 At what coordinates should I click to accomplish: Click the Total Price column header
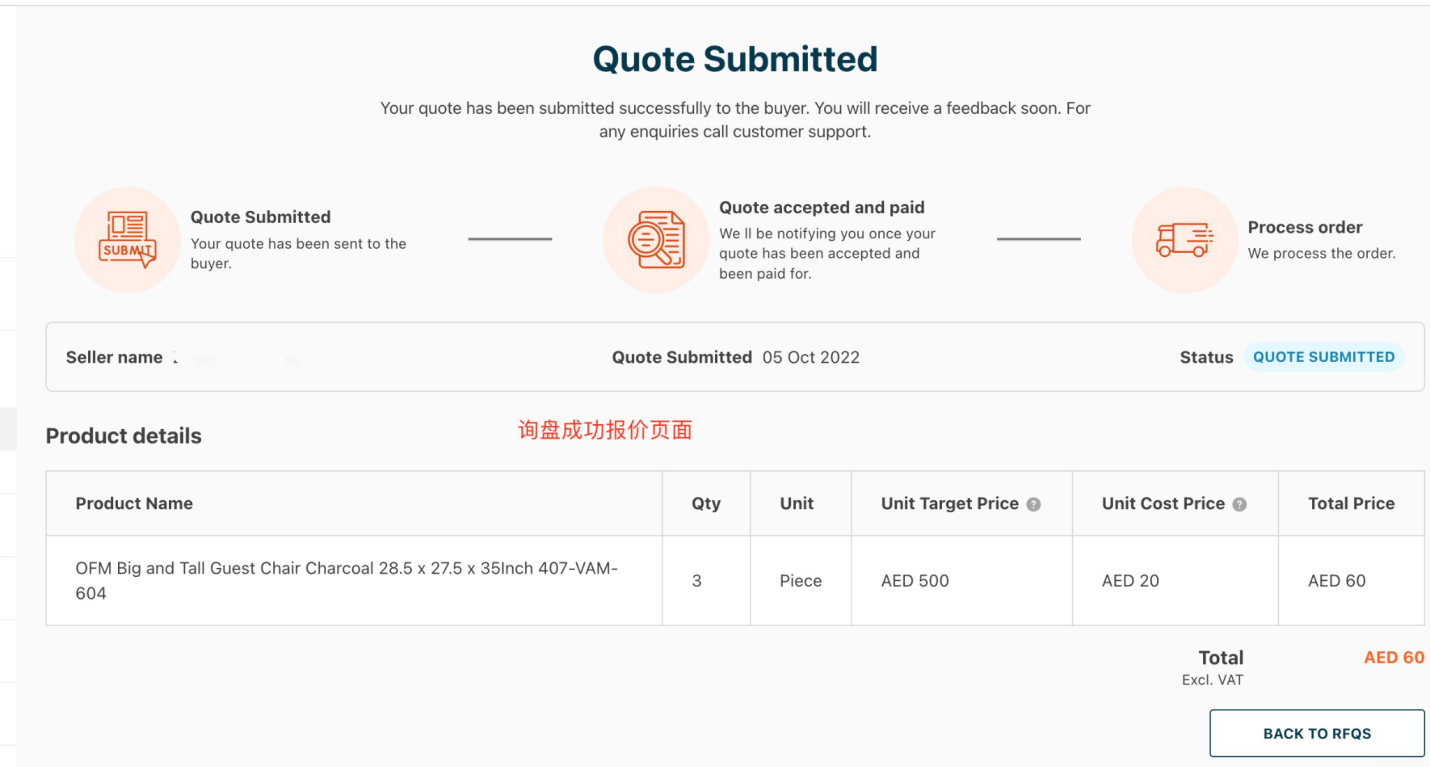pyautogui.click(x=1351, y=503)
